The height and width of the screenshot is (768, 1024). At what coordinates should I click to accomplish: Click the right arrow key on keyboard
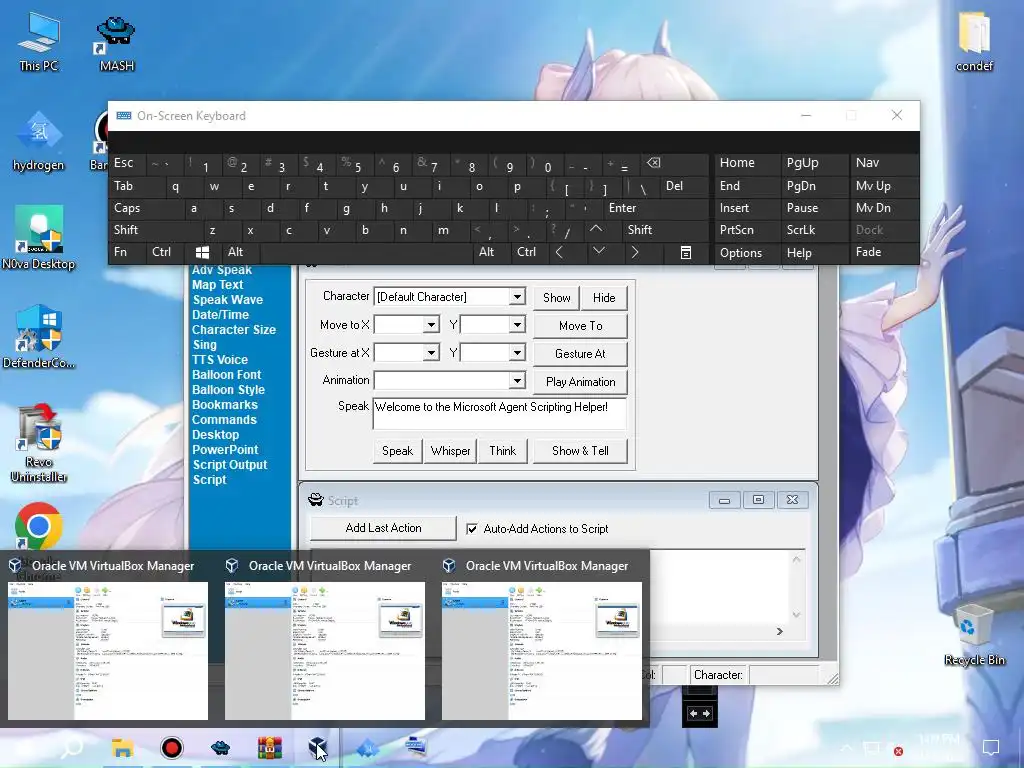click(634, 252)
